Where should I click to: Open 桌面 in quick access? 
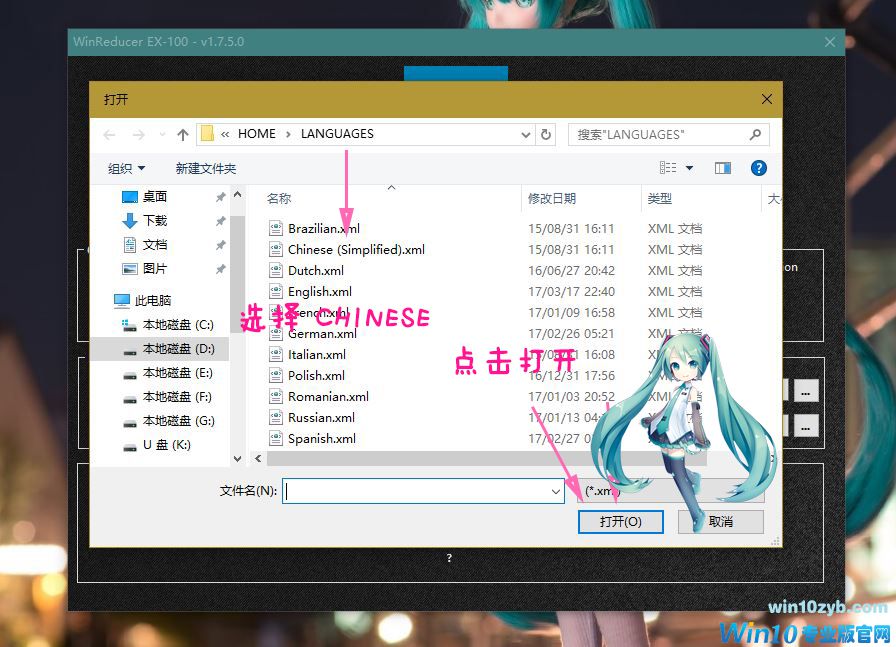click(154, 197)
